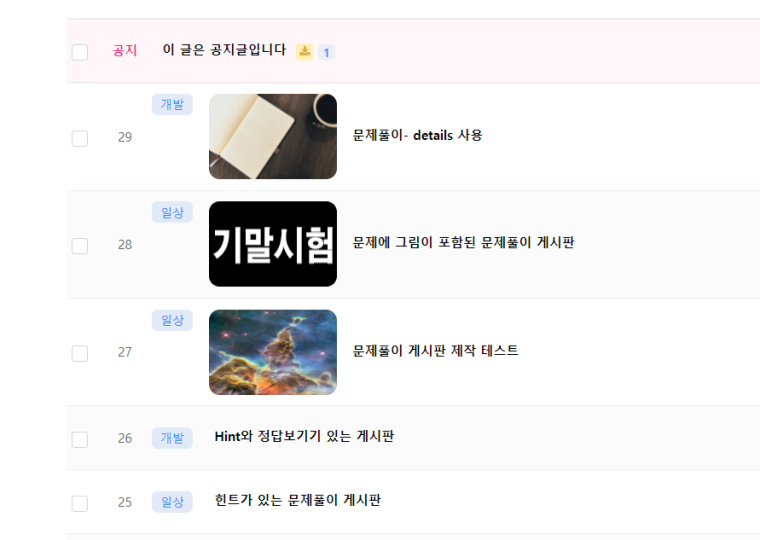Open post '문제풀이- details 사용'

(417, 135)
